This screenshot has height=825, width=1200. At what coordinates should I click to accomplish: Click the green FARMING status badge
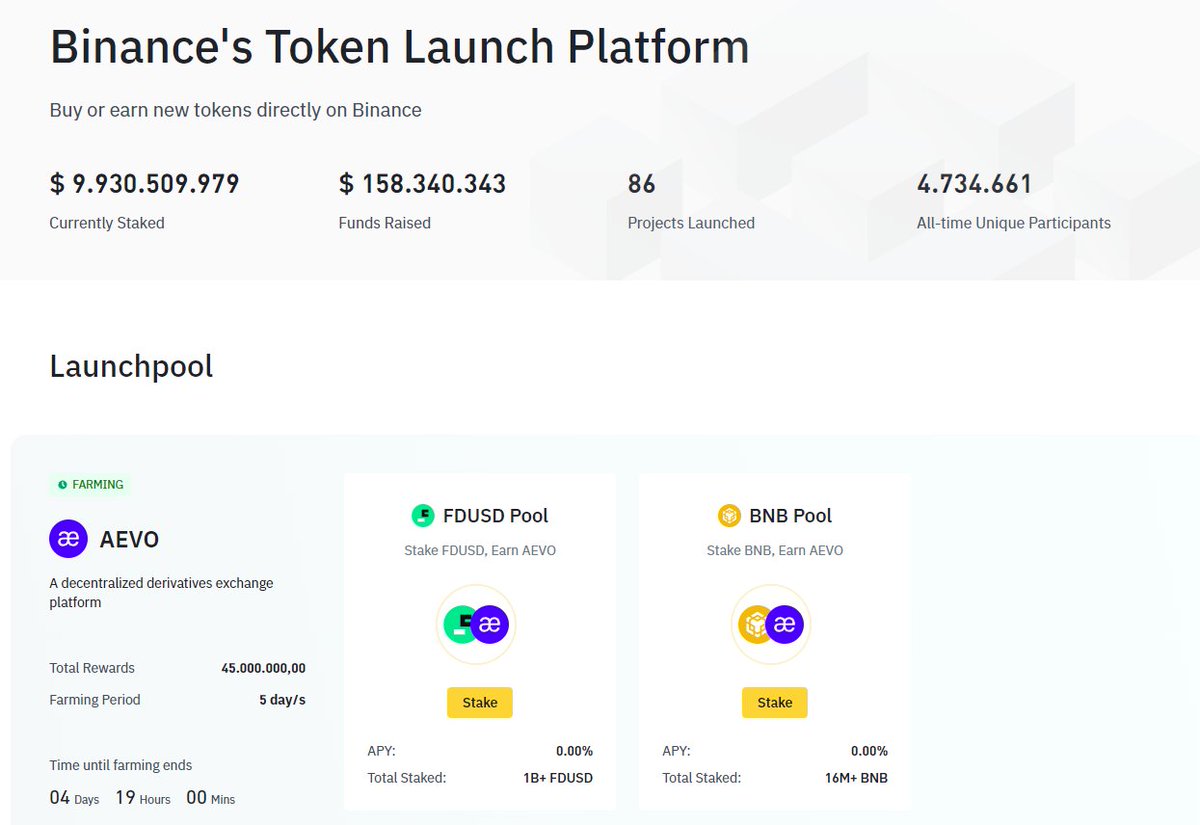(x=90, y=485)
